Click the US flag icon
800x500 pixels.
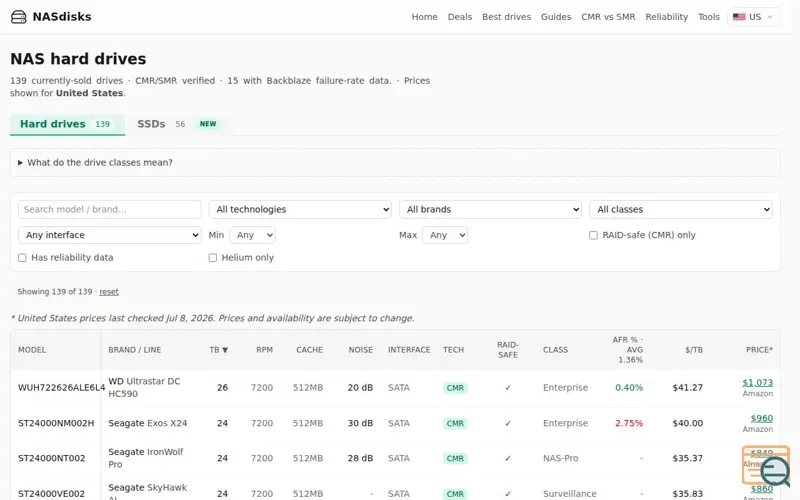tap(739, 17)
